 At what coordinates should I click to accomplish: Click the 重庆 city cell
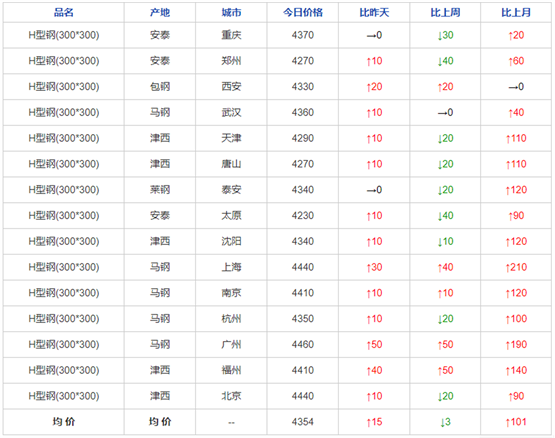tap(231, 35)
